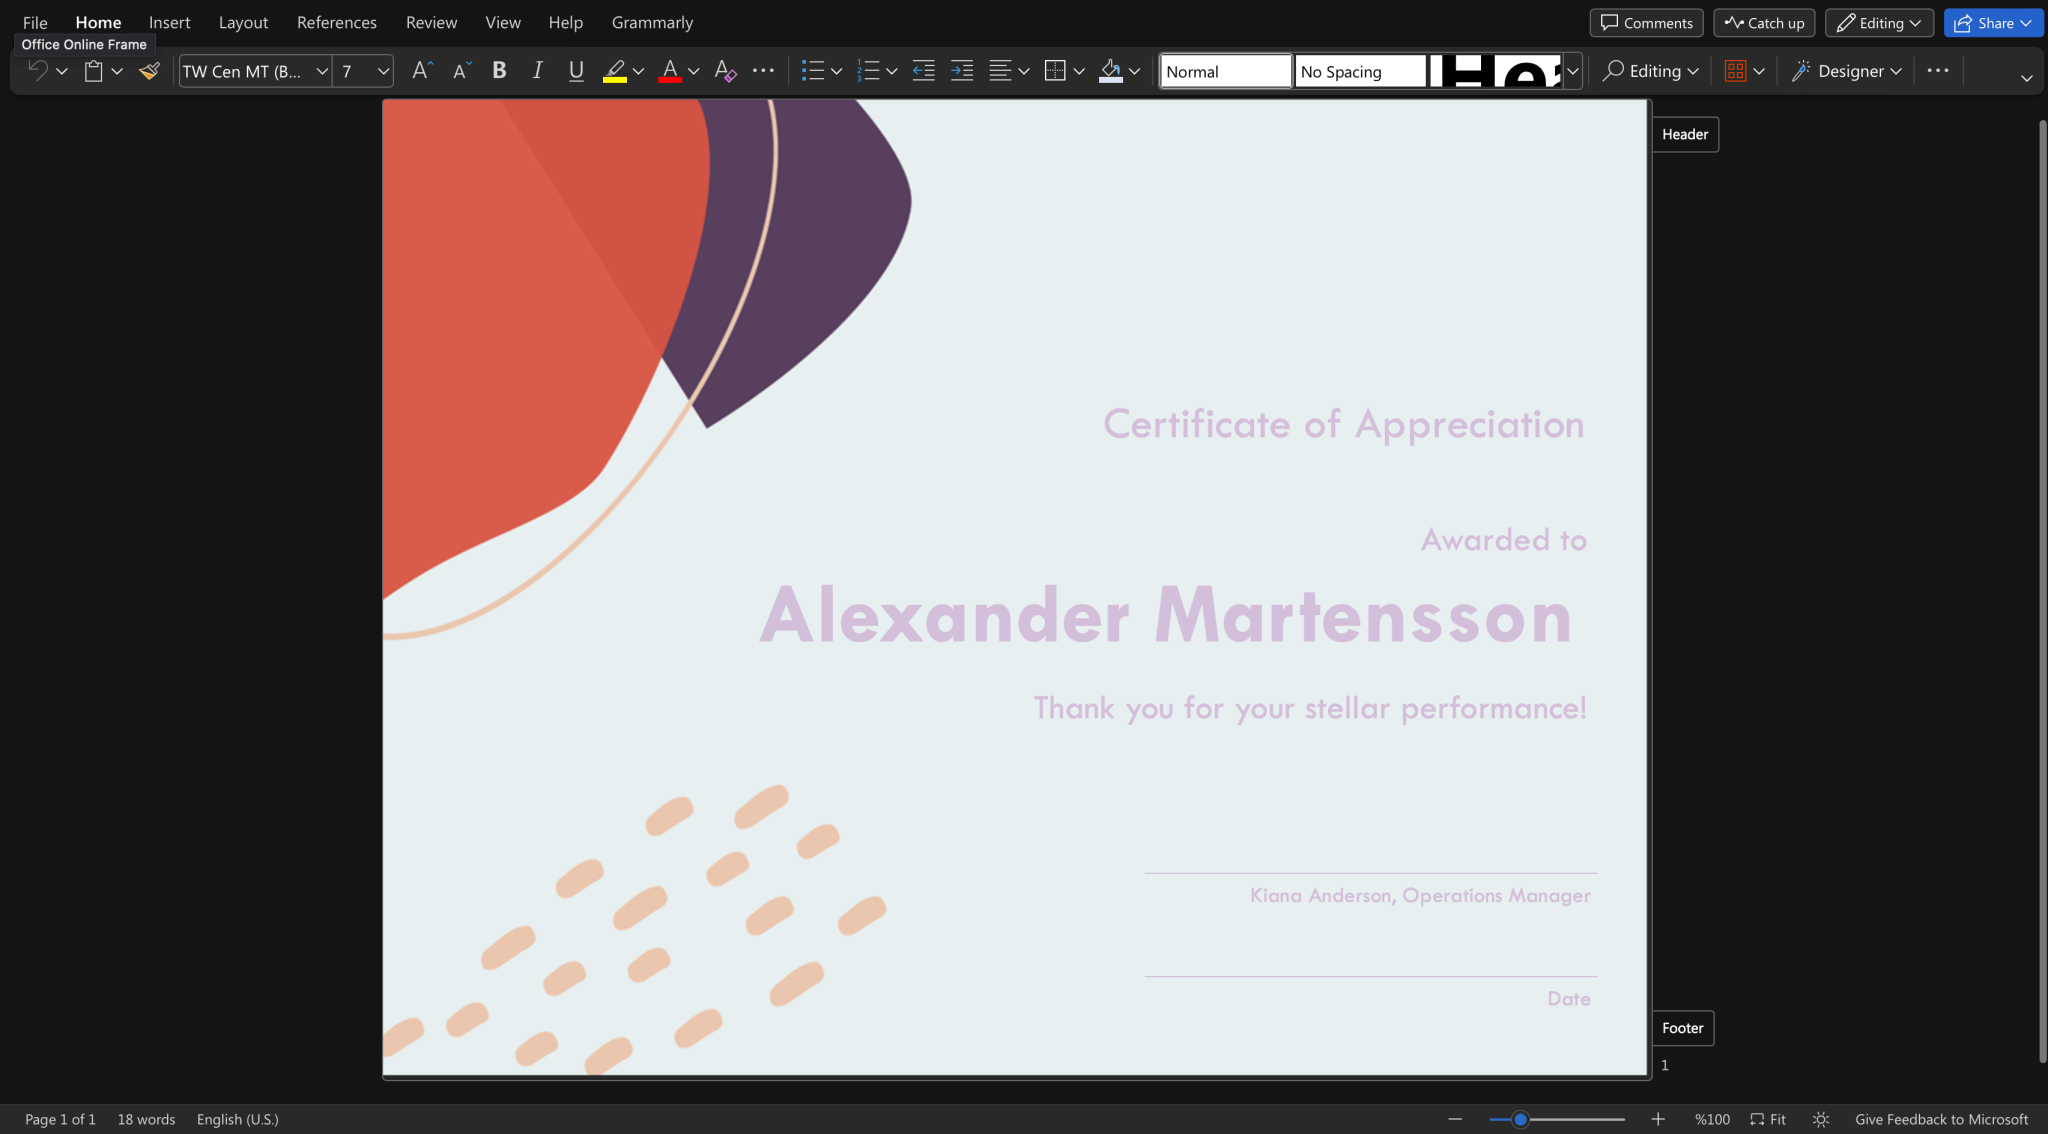
Task: Toggle underline formatting
Action: coord(575,70)
